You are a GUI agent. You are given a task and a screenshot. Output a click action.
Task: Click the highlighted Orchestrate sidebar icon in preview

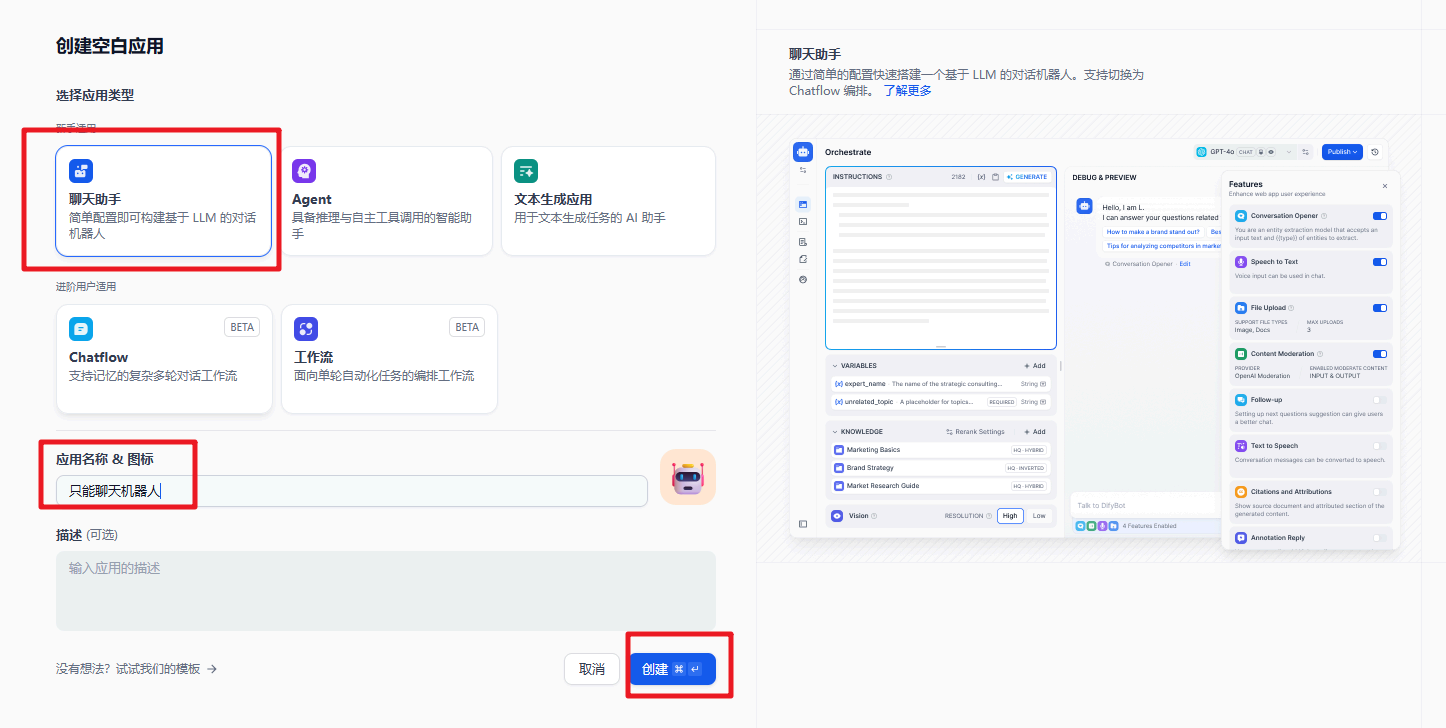click(x=803, y=204)
